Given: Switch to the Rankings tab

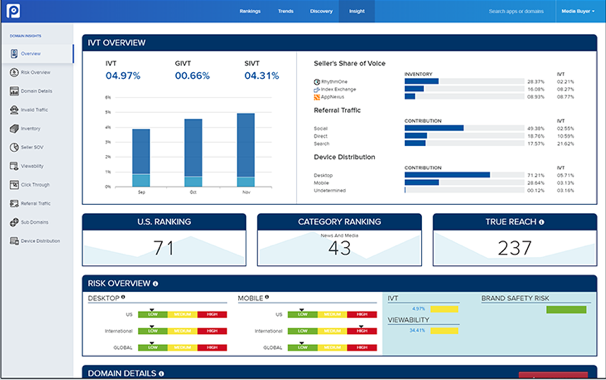Looking at the screenshot, I should pyautogui.click(x=250, y=11).
